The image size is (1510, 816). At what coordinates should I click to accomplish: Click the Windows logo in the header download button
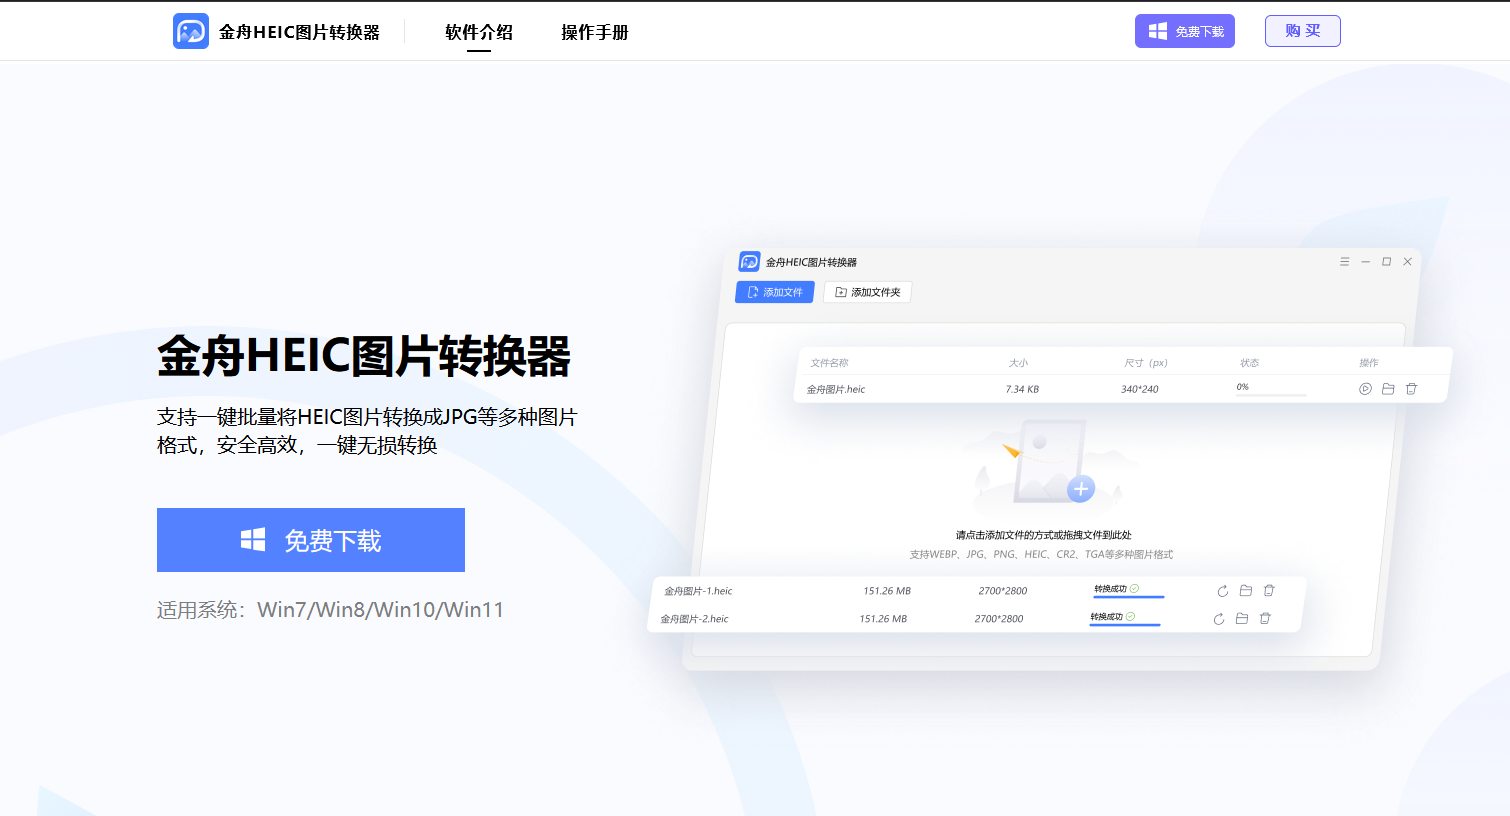coord(1157,31)
